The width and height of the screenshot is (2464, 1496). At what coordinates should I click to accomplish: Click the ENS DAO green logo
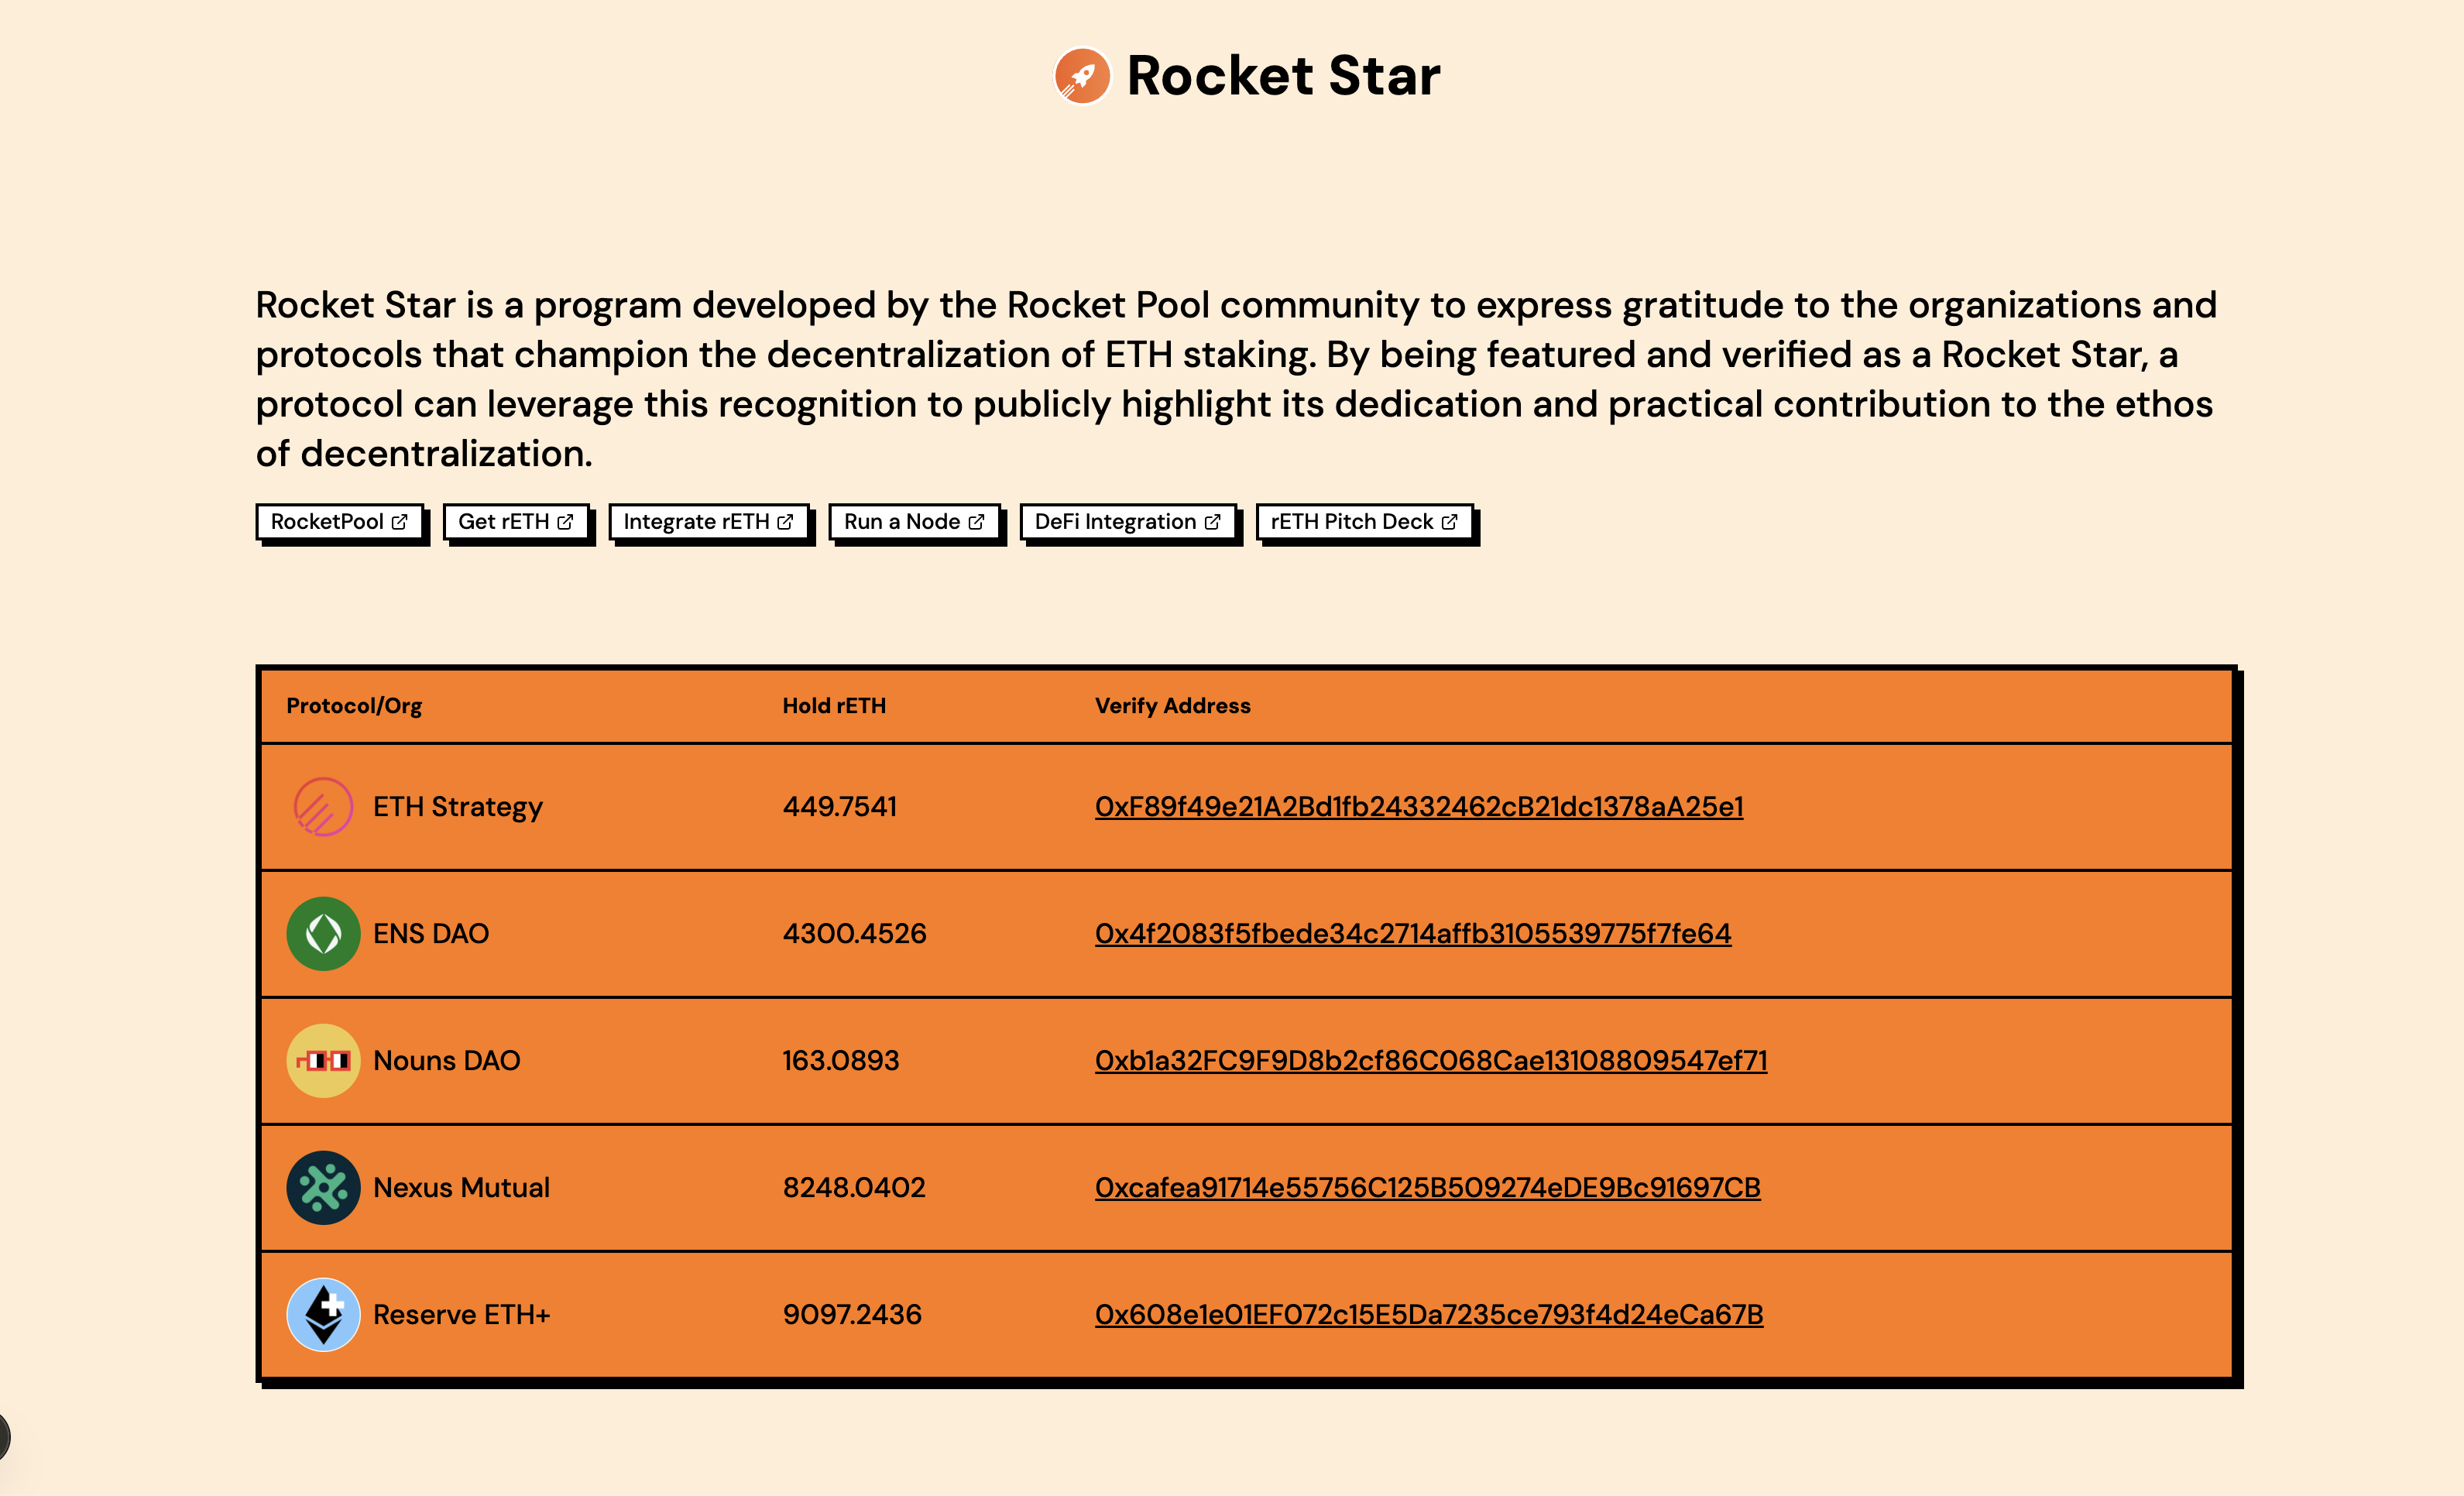[323, 934]
